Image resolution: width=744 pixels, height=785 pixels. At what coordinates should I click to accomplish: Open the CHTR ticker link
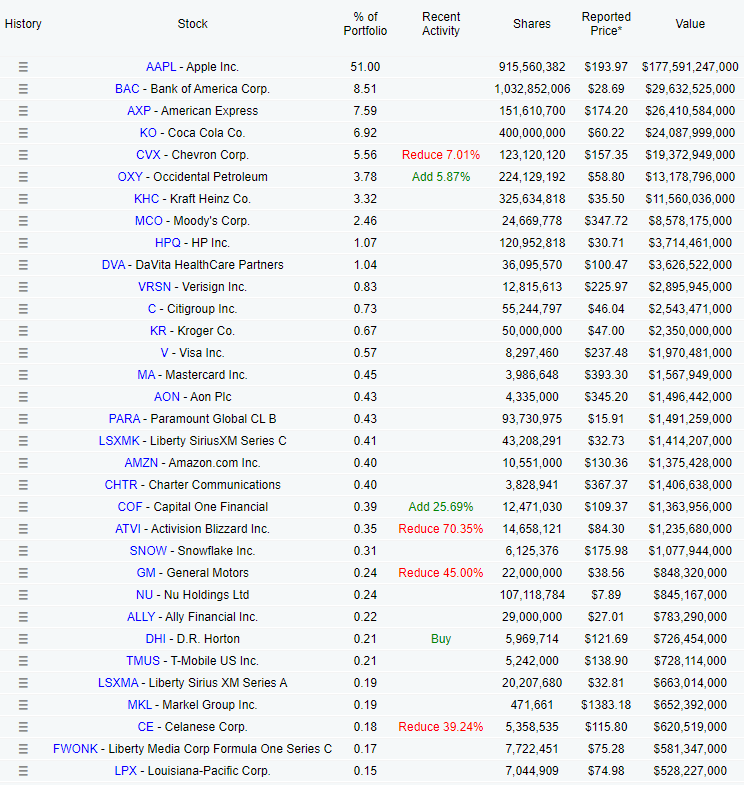click(x=121, y=485)
